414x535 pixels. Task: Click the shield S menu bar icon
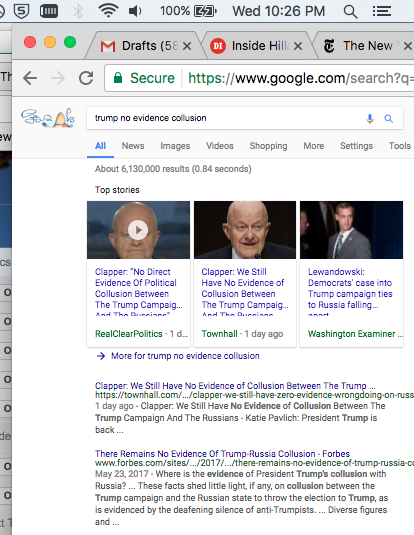coord(21,11)
